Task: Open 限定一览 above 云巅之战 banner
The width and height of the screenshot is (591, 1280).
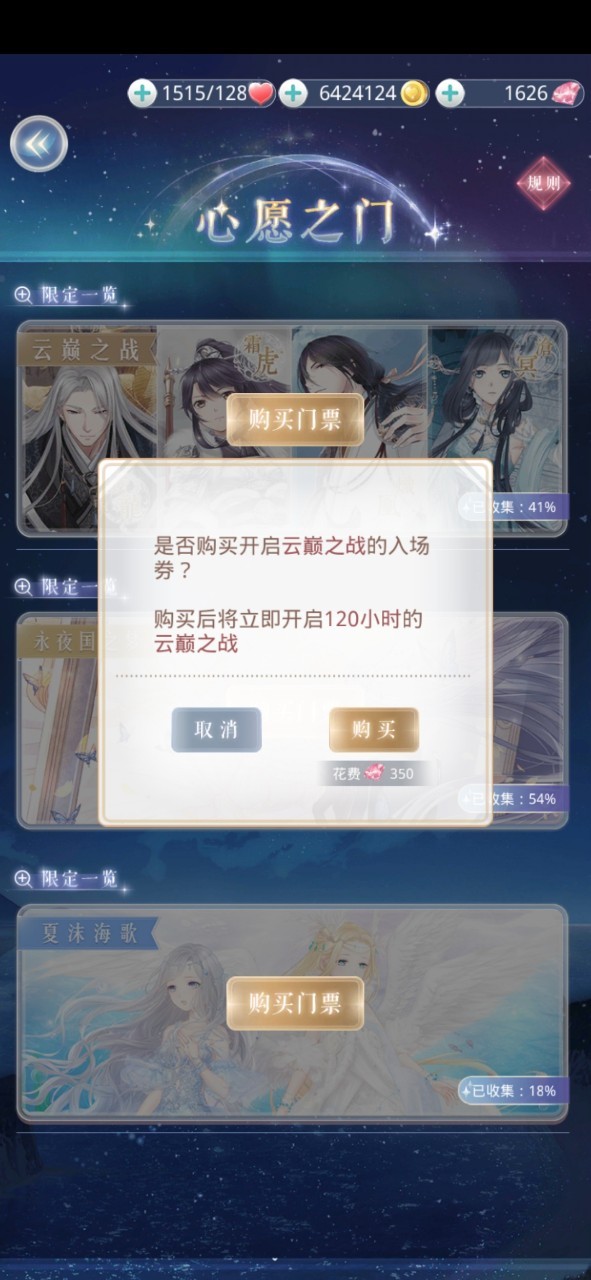Action: pyautogui.click(x=67, y=294)
